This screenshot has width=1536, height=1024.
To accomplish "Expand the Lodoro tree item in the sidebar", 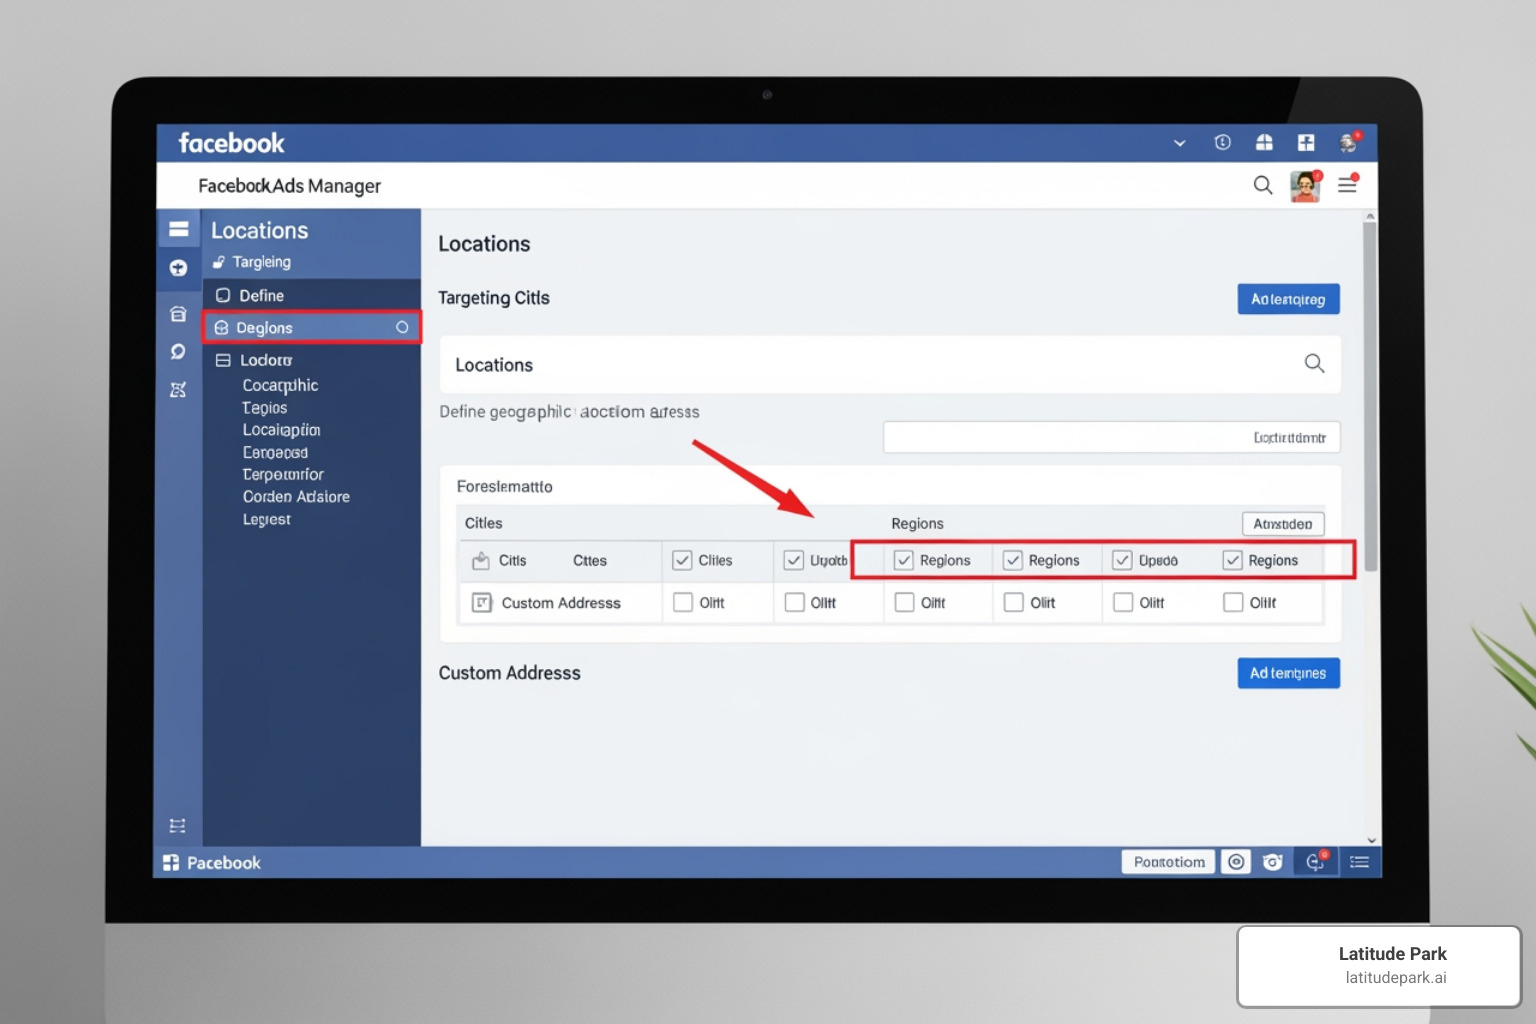I will (265, 360).
